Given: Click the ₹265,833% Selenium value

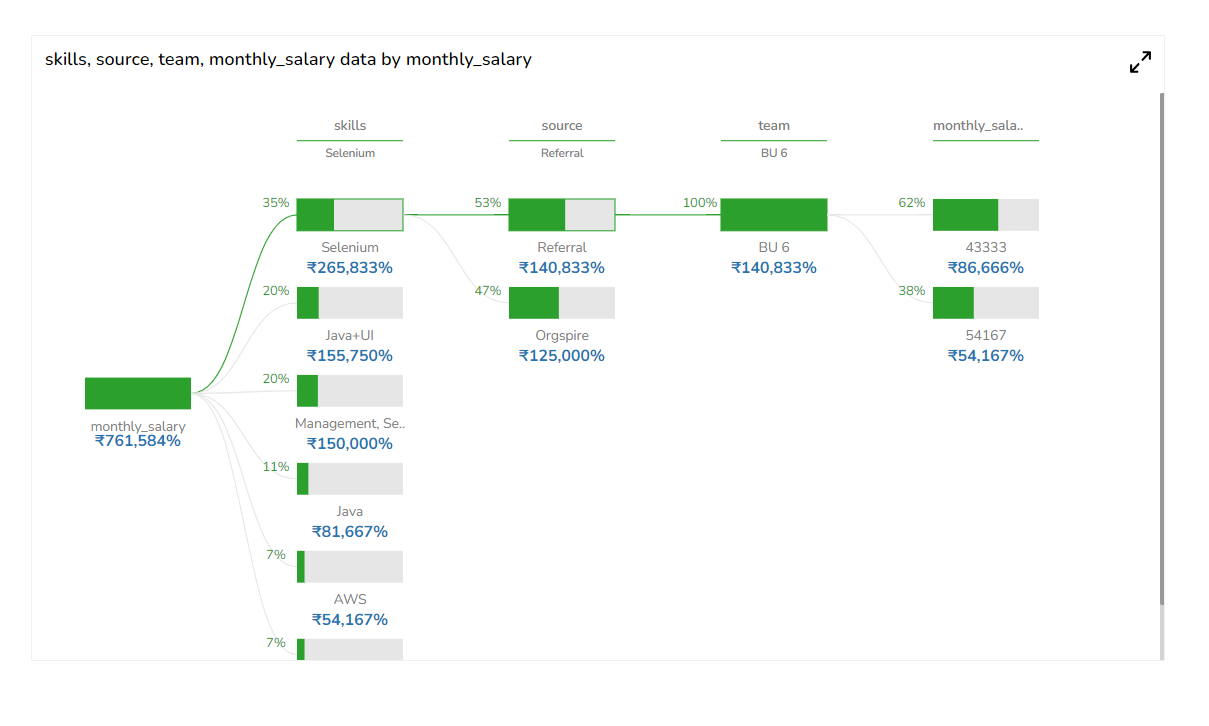Looking at the screenshot, I should pyautogui.click(x=350, y=268).
